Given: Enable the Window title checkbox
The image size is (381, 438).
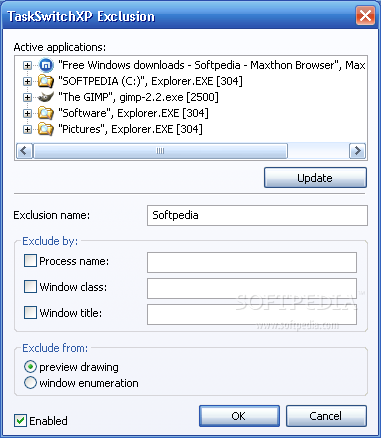Looking at the screenshot, I should click(30, 313).
